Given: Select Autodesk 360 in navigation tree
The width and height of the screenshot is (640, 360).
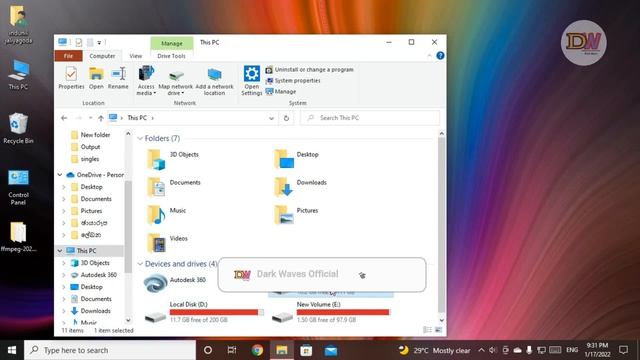Looking at the screenshot, I should 94,275.
